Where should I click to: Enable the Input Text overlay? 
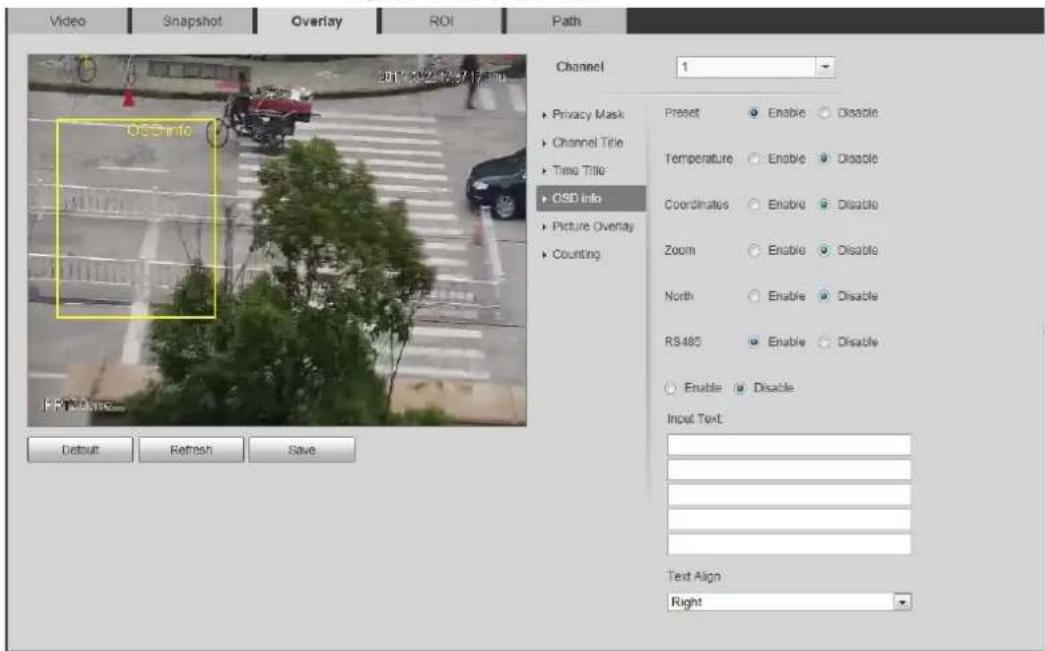pos(670,388)
